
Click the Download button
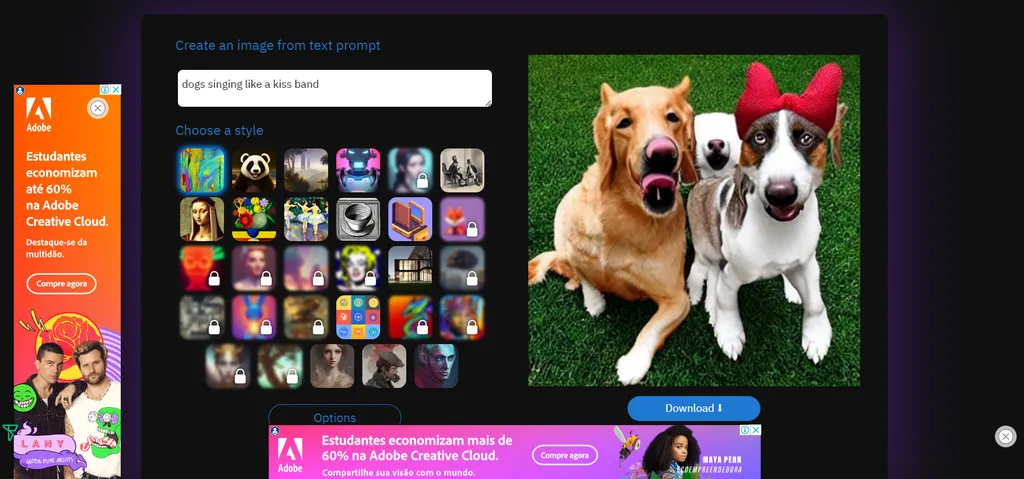point(693,408)
